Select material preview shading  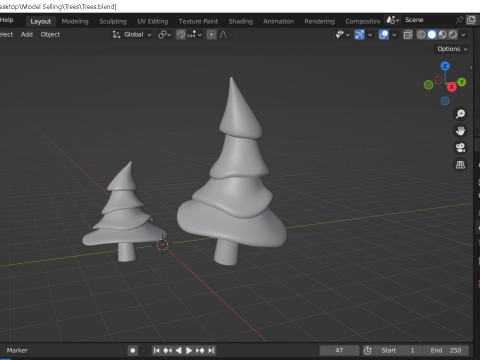442,35
